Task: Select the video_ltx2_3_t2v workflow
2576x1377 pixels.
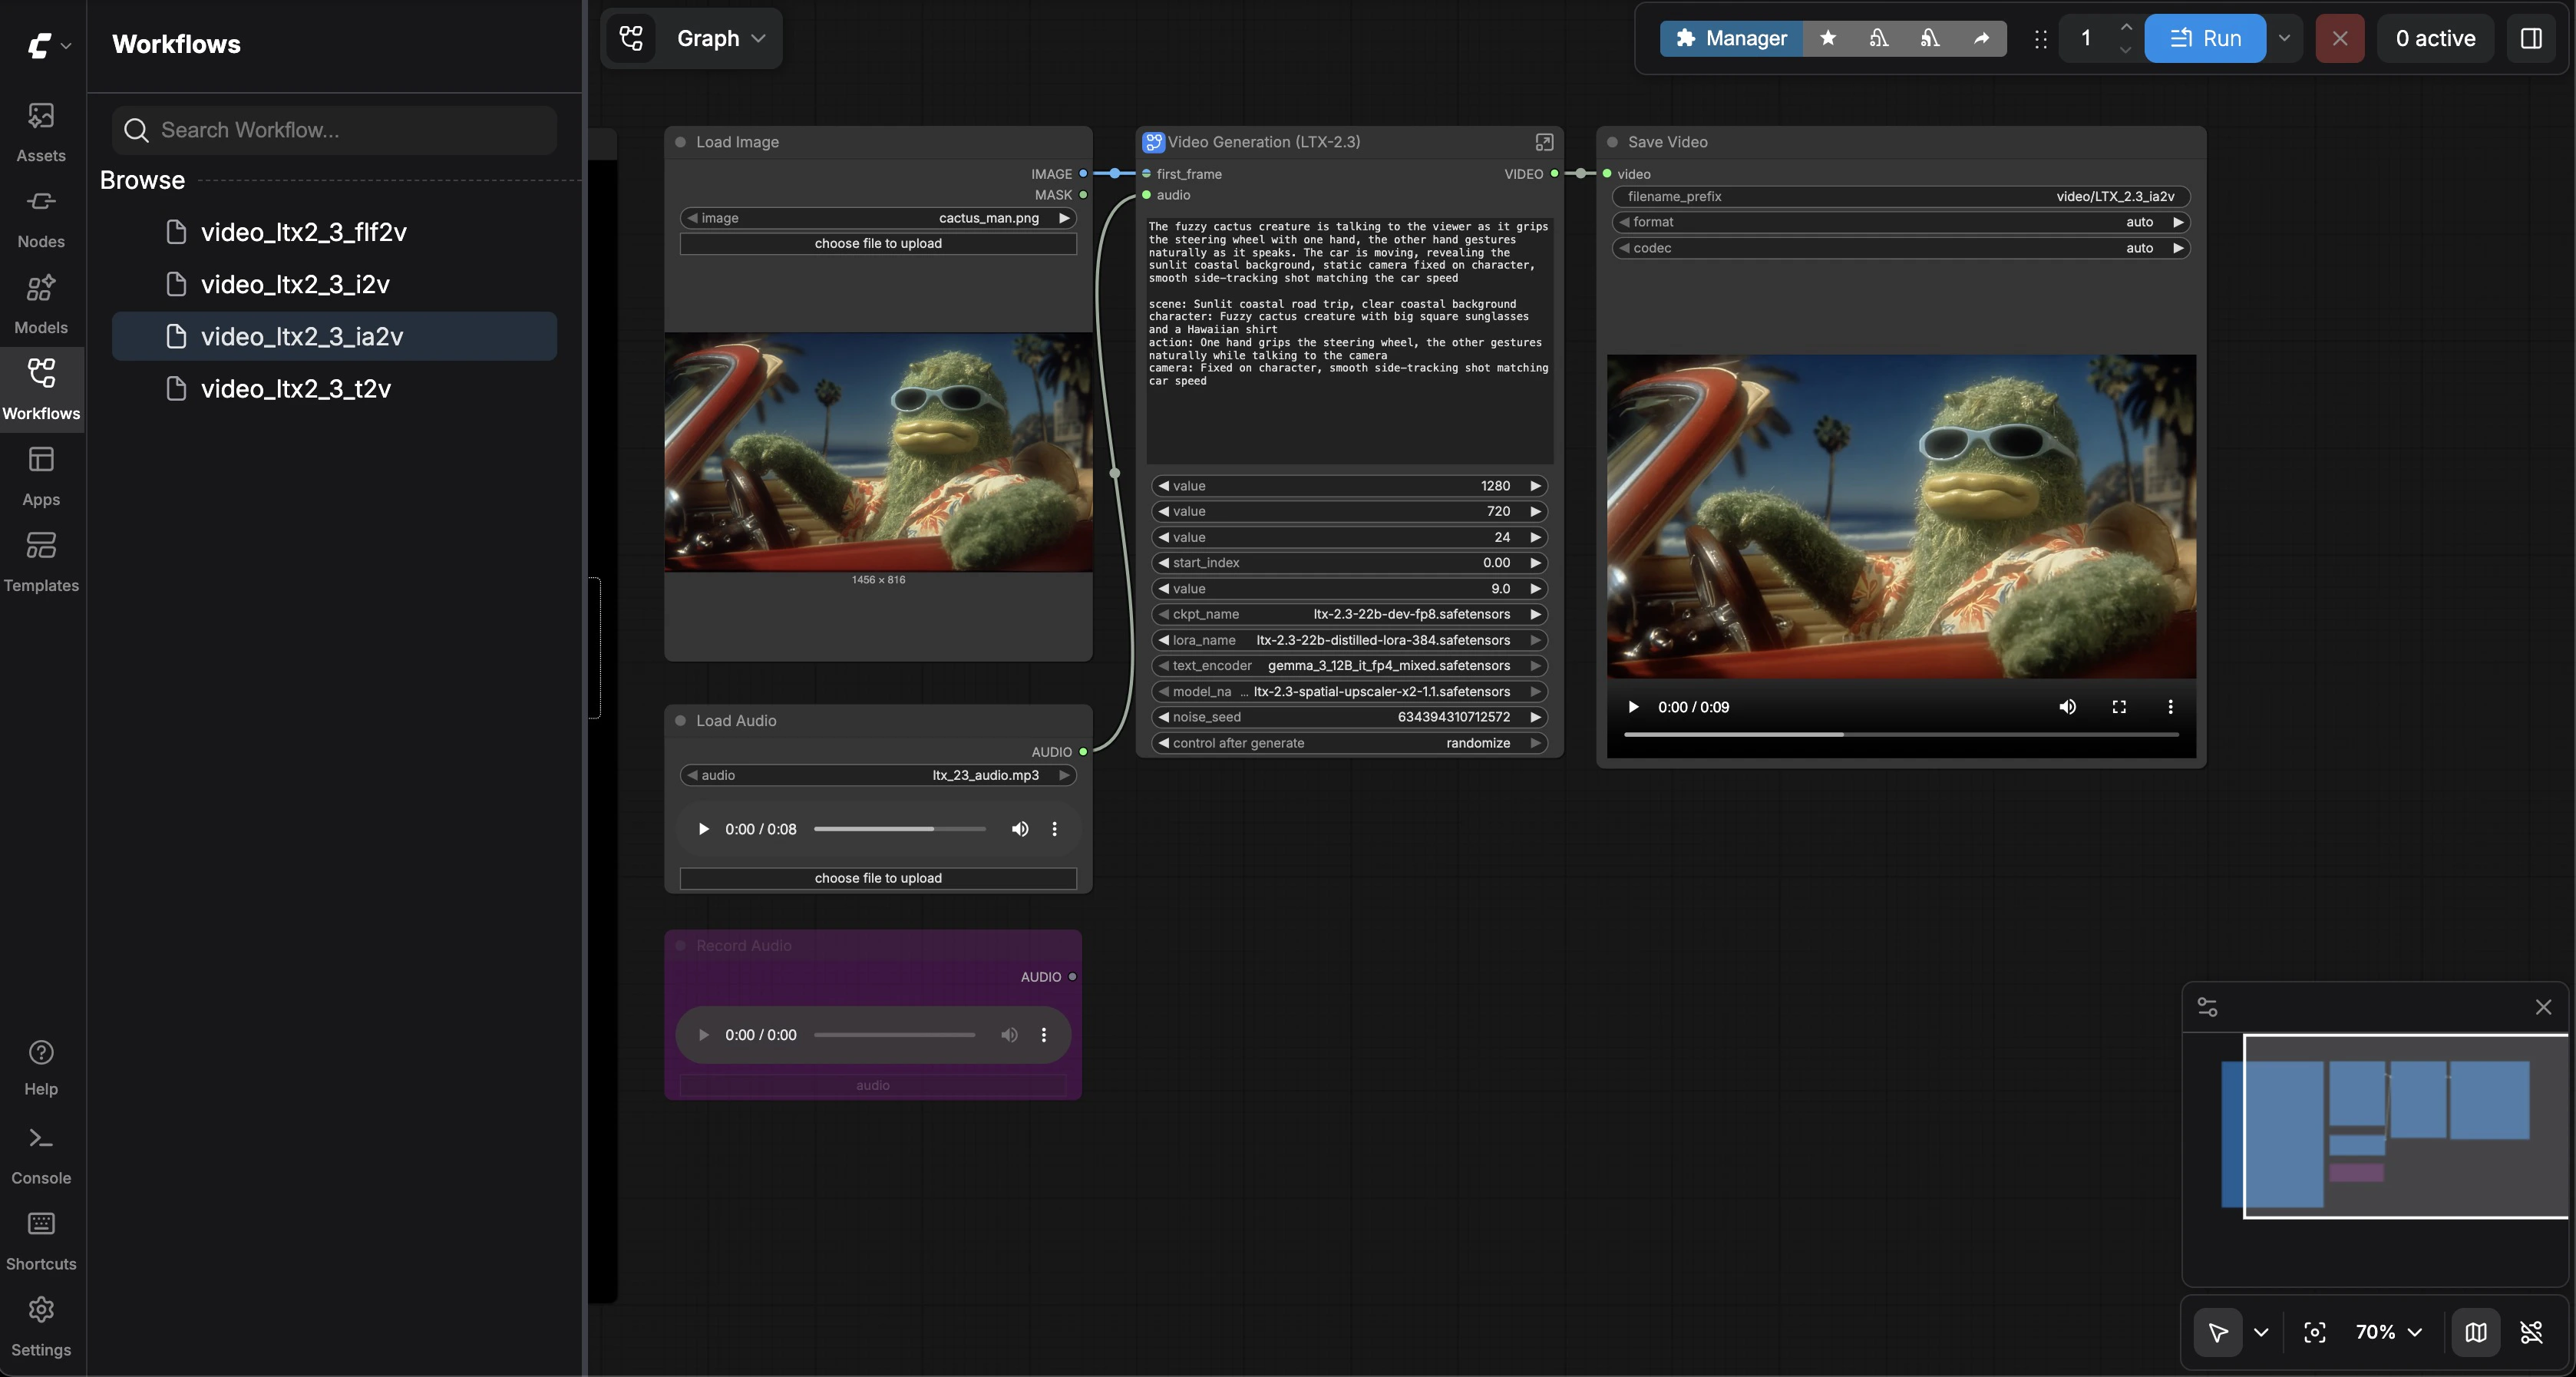Action: point(296,389)
